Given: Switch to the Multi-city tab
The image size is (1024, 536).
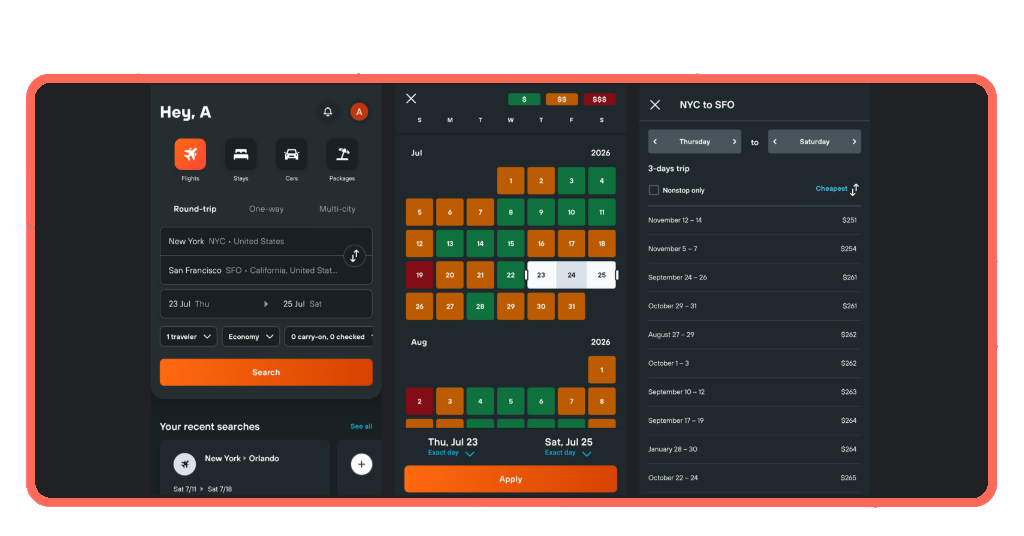Looking at the screenshot, I should (337, 209).
